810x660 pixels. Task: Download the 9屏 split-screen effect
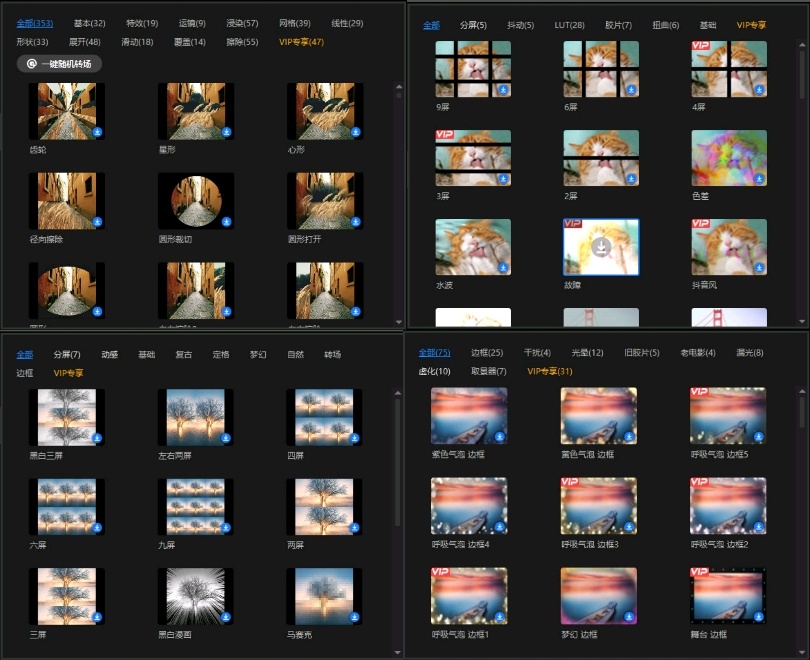coord(503,89)
